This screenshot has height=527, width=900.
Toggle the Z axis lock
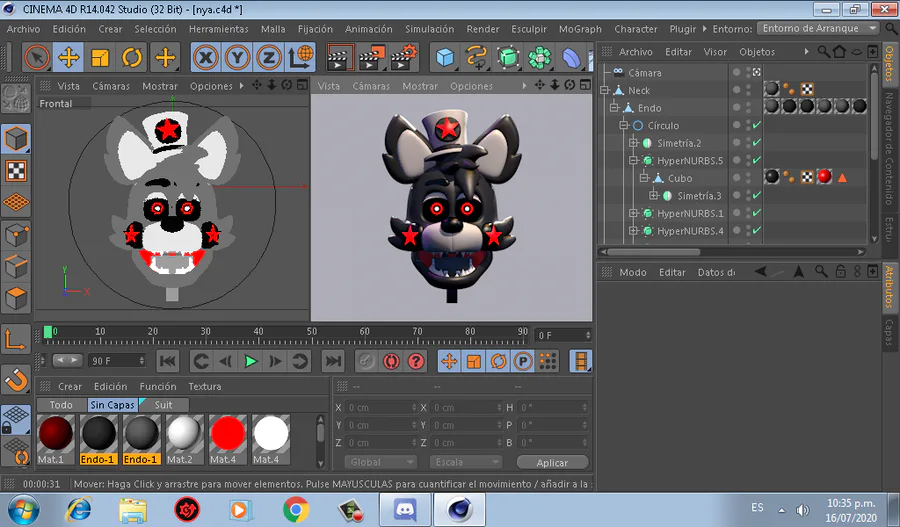click(269, 57)
